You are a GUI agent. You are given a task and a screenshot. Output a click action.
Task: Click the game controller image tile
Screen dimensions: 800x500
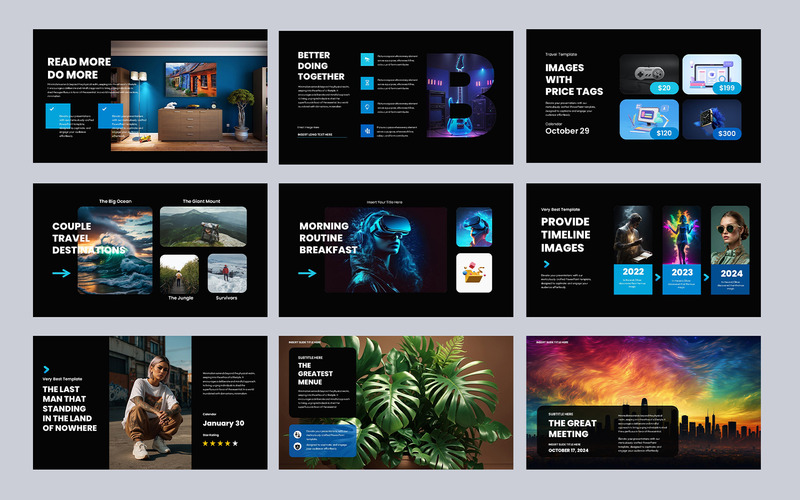[x=647, y=74]
